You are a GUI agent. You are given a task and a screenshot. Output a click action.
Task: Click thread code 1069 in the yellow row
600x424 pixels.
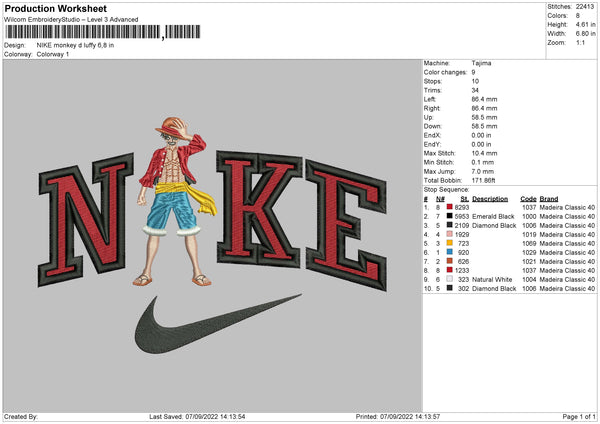coord(529,243)
